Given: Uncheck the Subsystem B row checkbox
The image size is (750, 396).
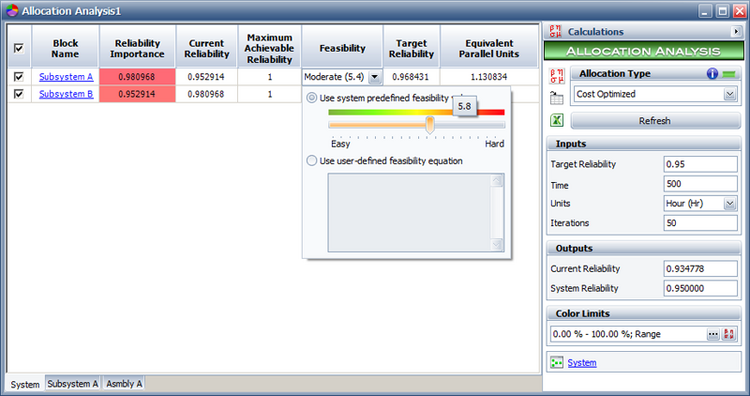Looking at the screenshot, I should 19,94.
